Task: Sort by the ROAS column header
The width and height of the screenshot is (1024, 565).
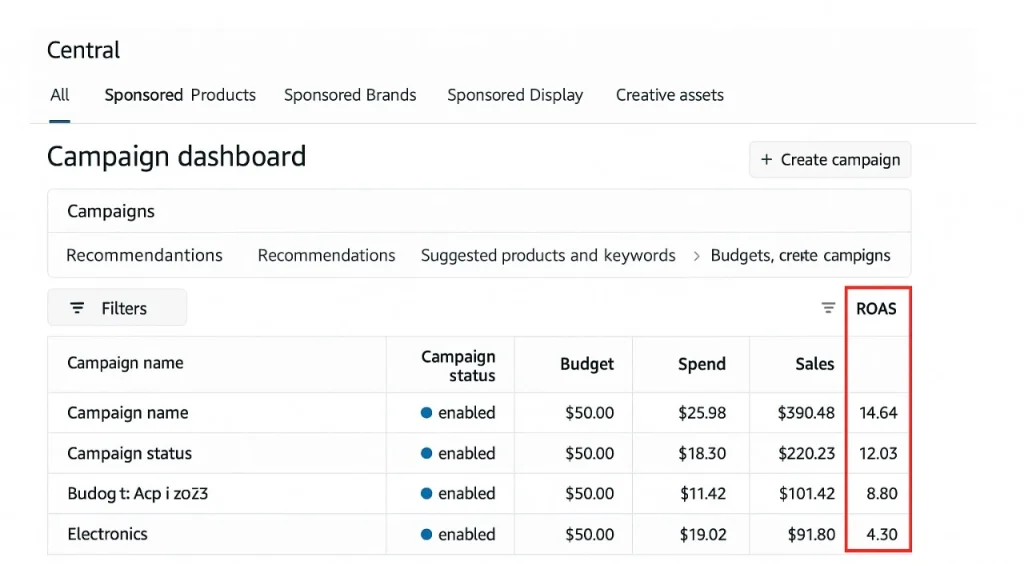Action: click(x=876, y=309)
